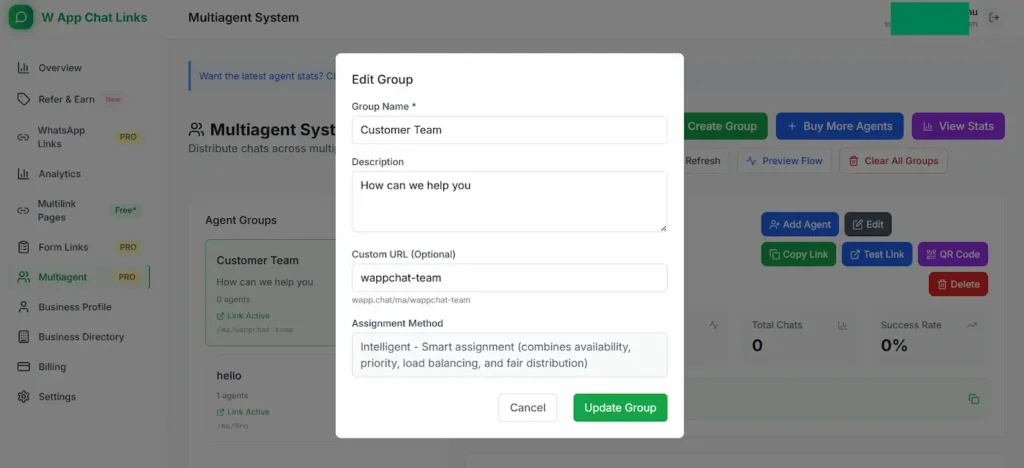The height and width of the screenshot is (468, 1024).
Task: Click Copy Link for the group
Action: coord(798,254)
